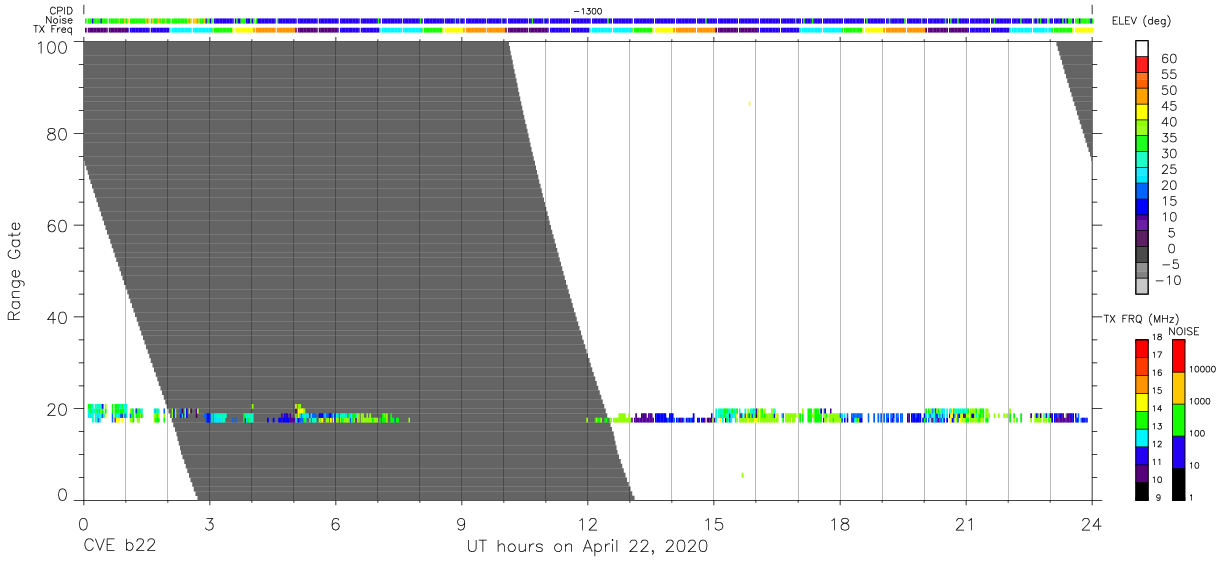
Task: Click the green swatch of the NOISE colorbar
Action: pos(1177,420)
